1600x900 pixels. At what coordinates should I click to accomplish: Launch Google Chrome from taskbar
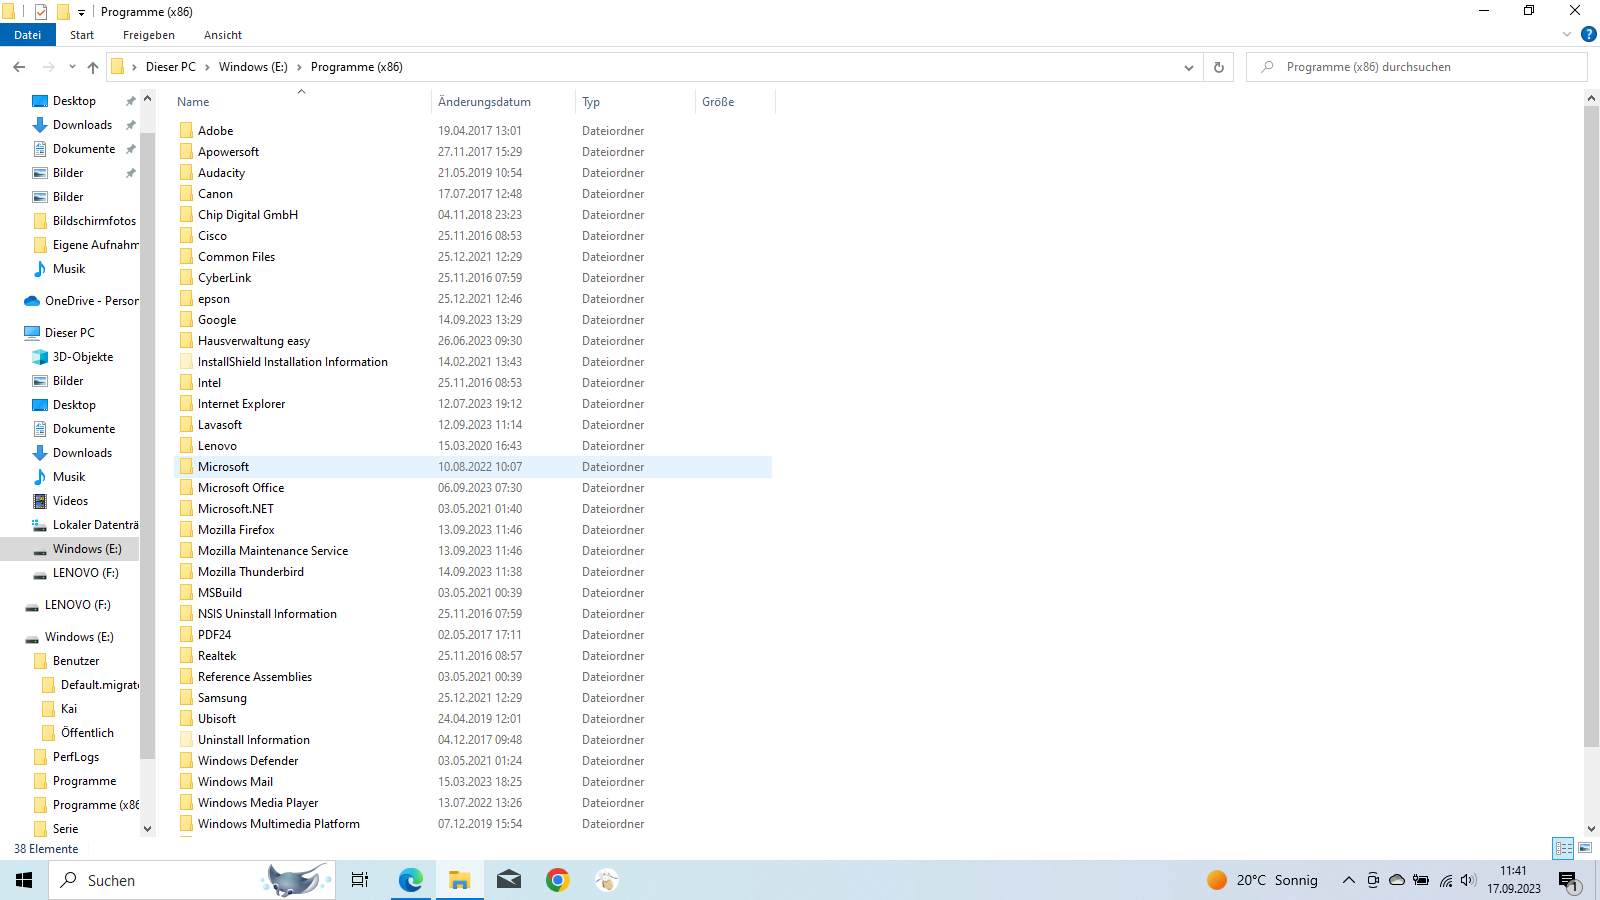click(557, 880)
